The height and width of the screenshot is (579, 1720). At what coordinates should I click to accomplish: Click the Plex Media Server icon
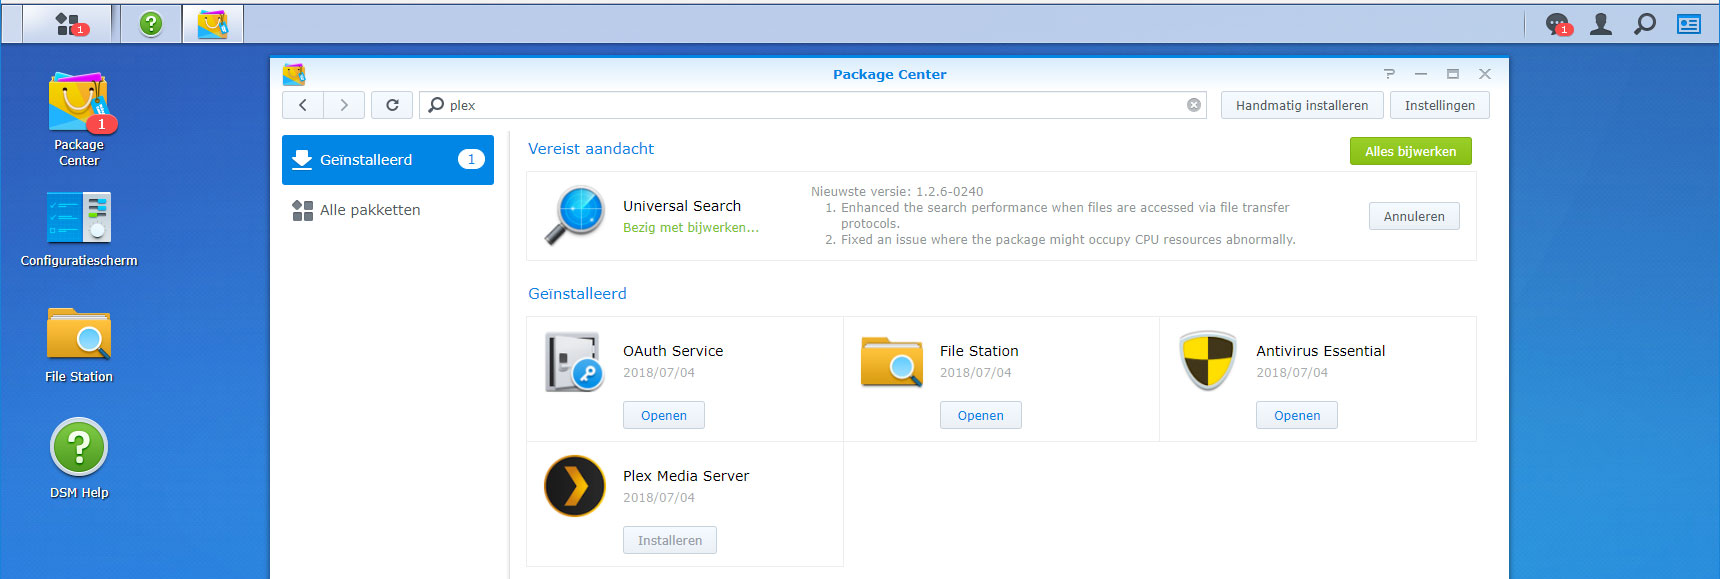coord(575,486)
